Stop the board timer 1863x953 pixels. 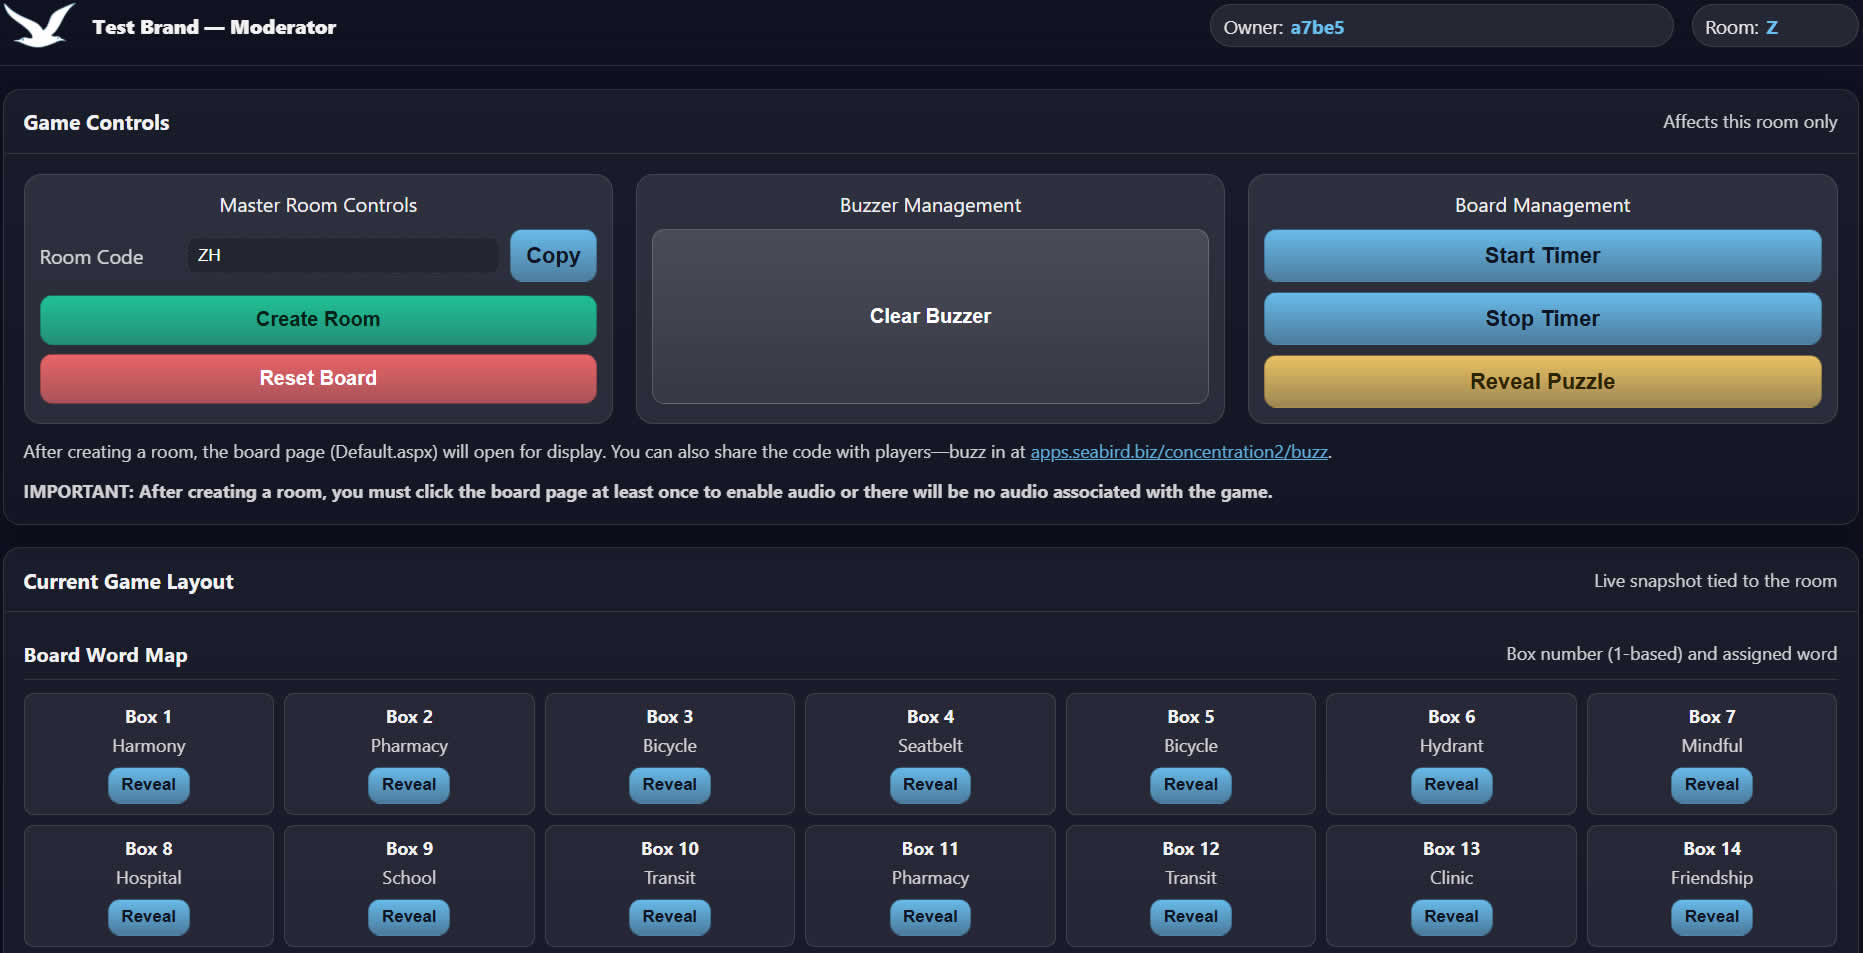1541,318
